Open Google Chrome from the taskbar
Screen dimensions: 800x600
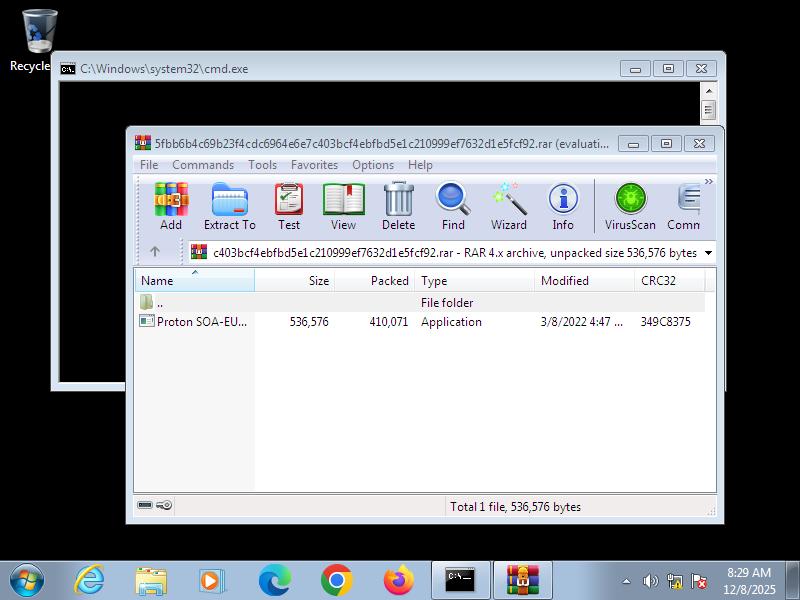pyautogui.click(x=337, y=580)
